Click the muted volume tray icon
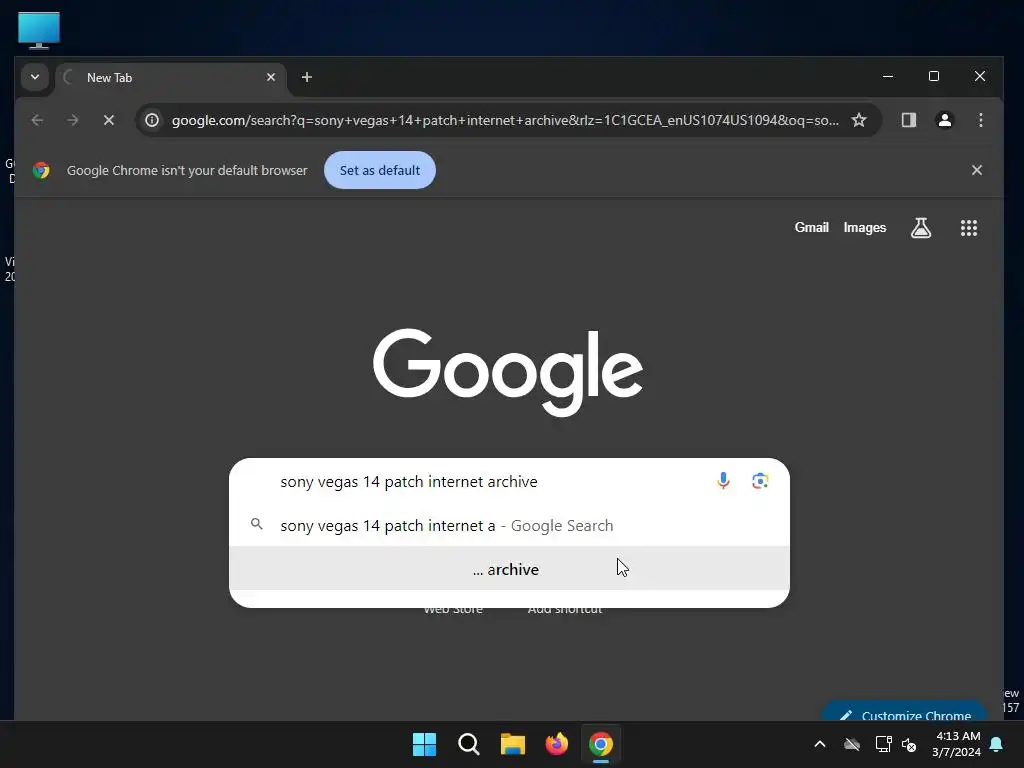 pos(909,744)
